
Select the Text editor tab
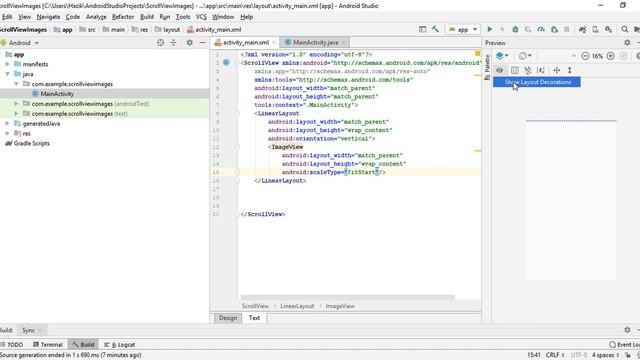[254, 318]
